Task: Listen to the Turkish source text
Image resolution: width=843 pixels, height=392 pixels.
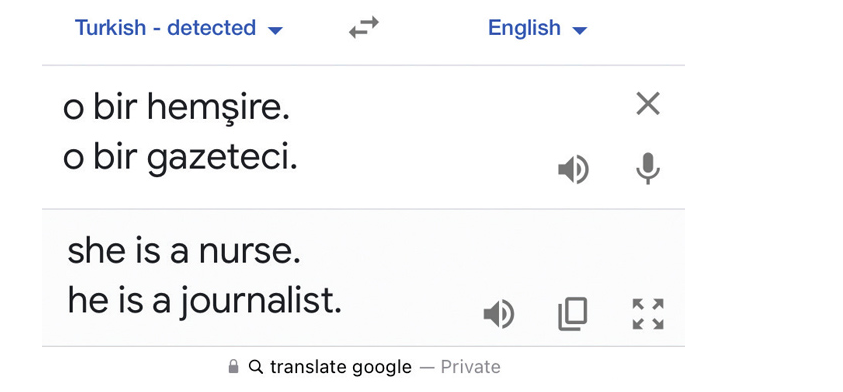Action: 574,169
